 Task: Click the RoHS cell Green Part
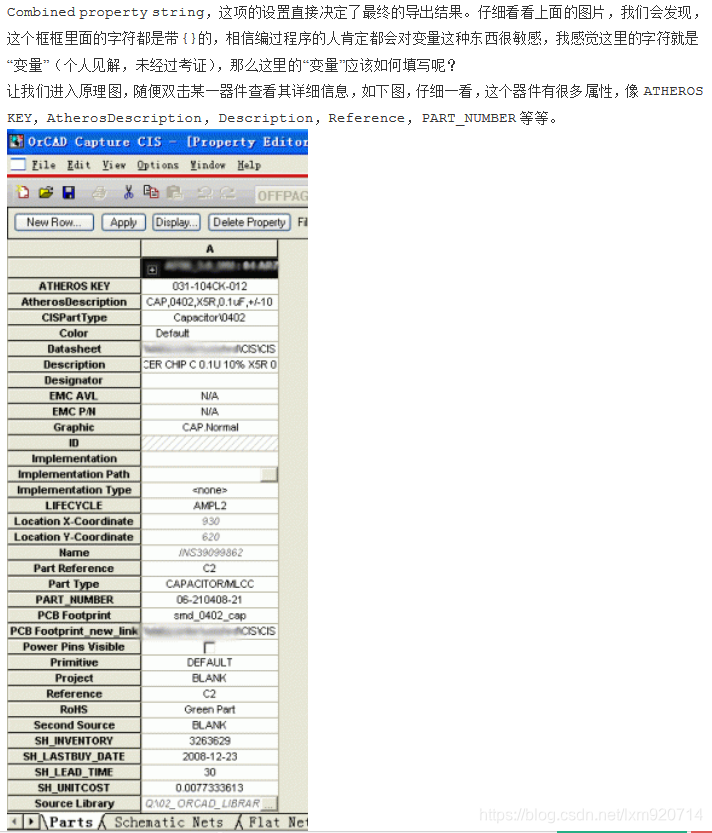209,710
